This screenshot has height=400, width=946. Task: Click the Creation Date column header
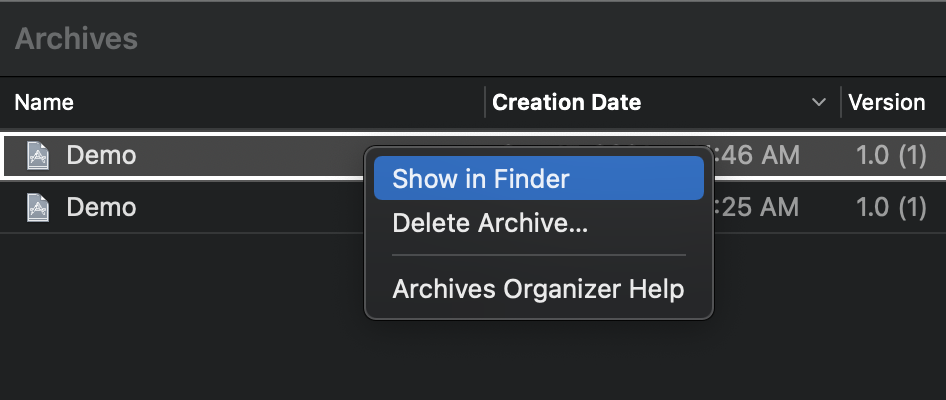567,102
